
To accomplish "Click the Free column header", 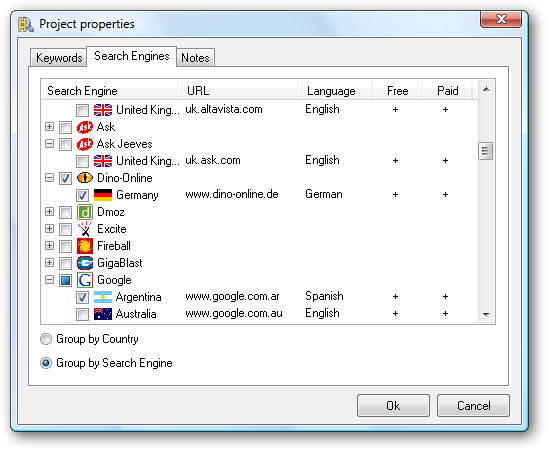I will (397, 91).
